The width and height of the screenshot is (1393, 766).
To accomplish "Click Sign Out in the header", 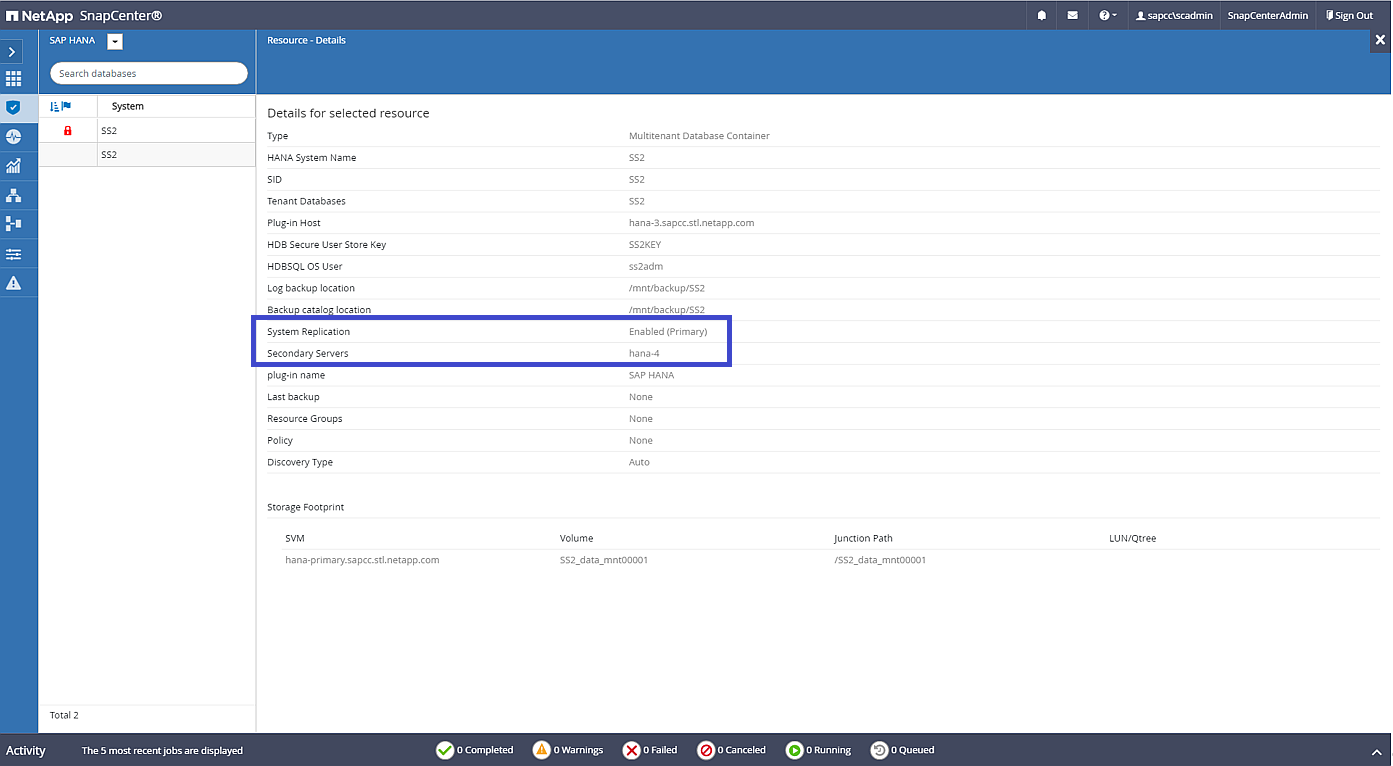I will (1349, 15).
